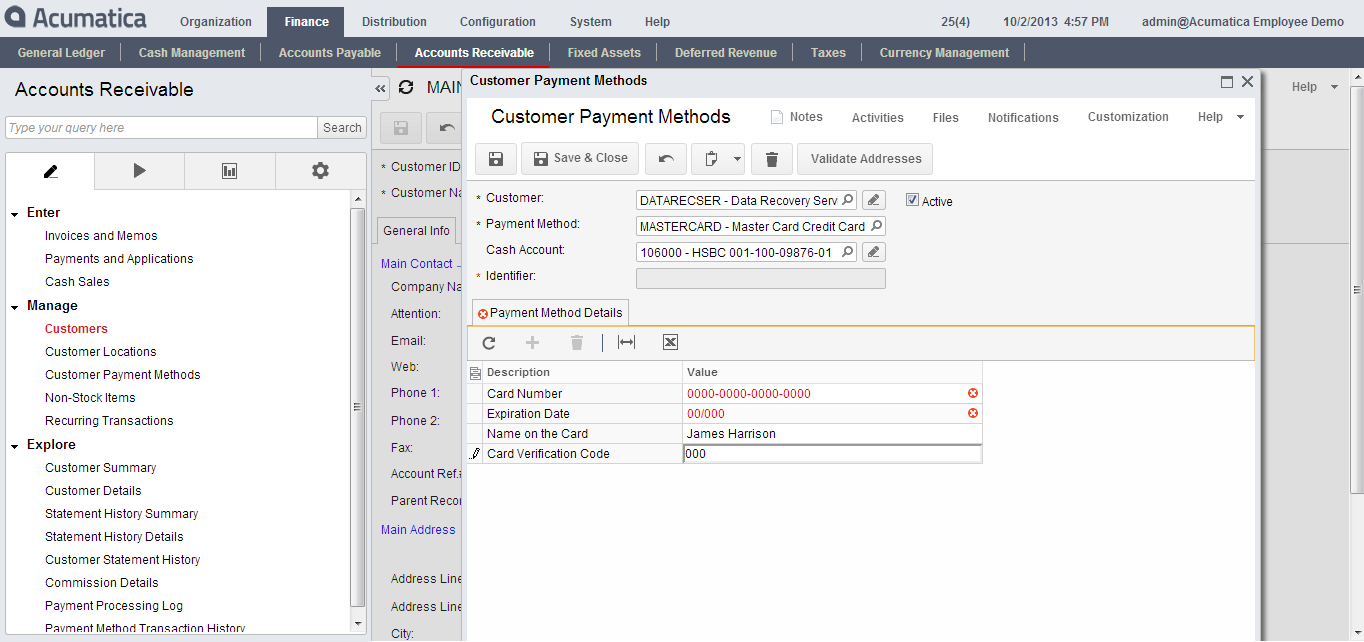The height and width of the screenshot is (642, 1364).
Task: Open the Organization module menu
Action: pos(216,22)
